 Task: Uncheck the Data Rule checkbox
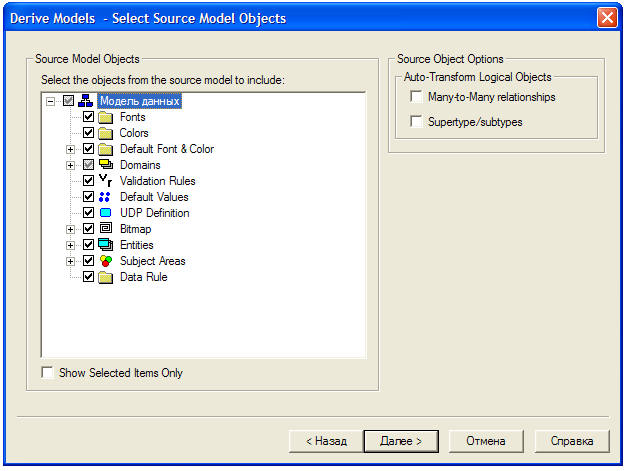coord(88,277)
